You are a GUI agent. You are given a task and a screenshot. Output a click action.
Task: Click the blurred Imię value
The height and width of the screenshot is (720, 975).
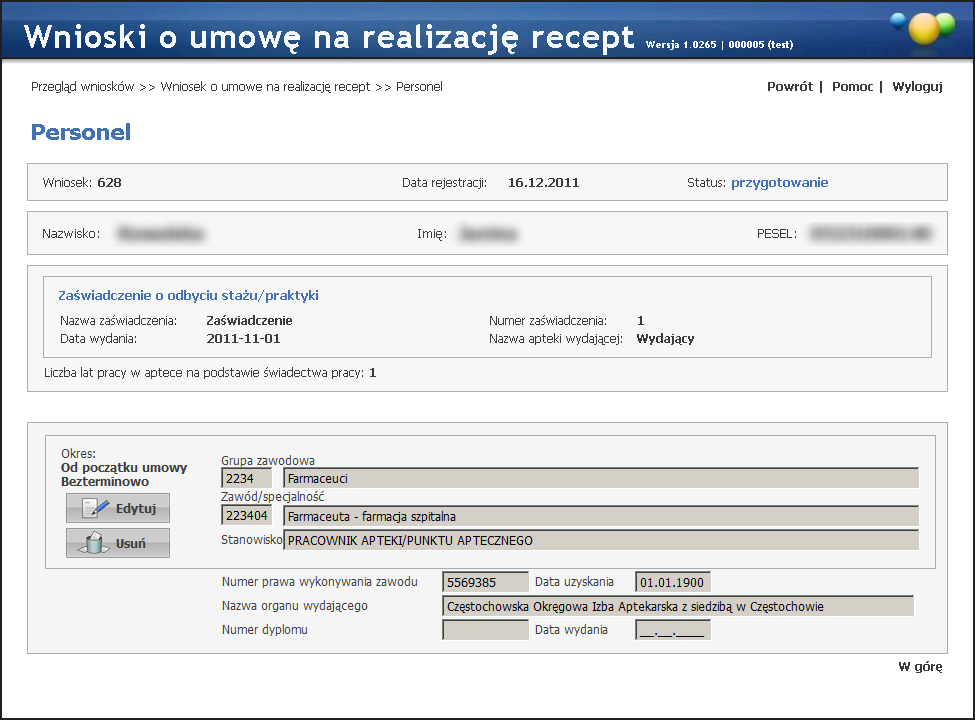click(488, 233)
